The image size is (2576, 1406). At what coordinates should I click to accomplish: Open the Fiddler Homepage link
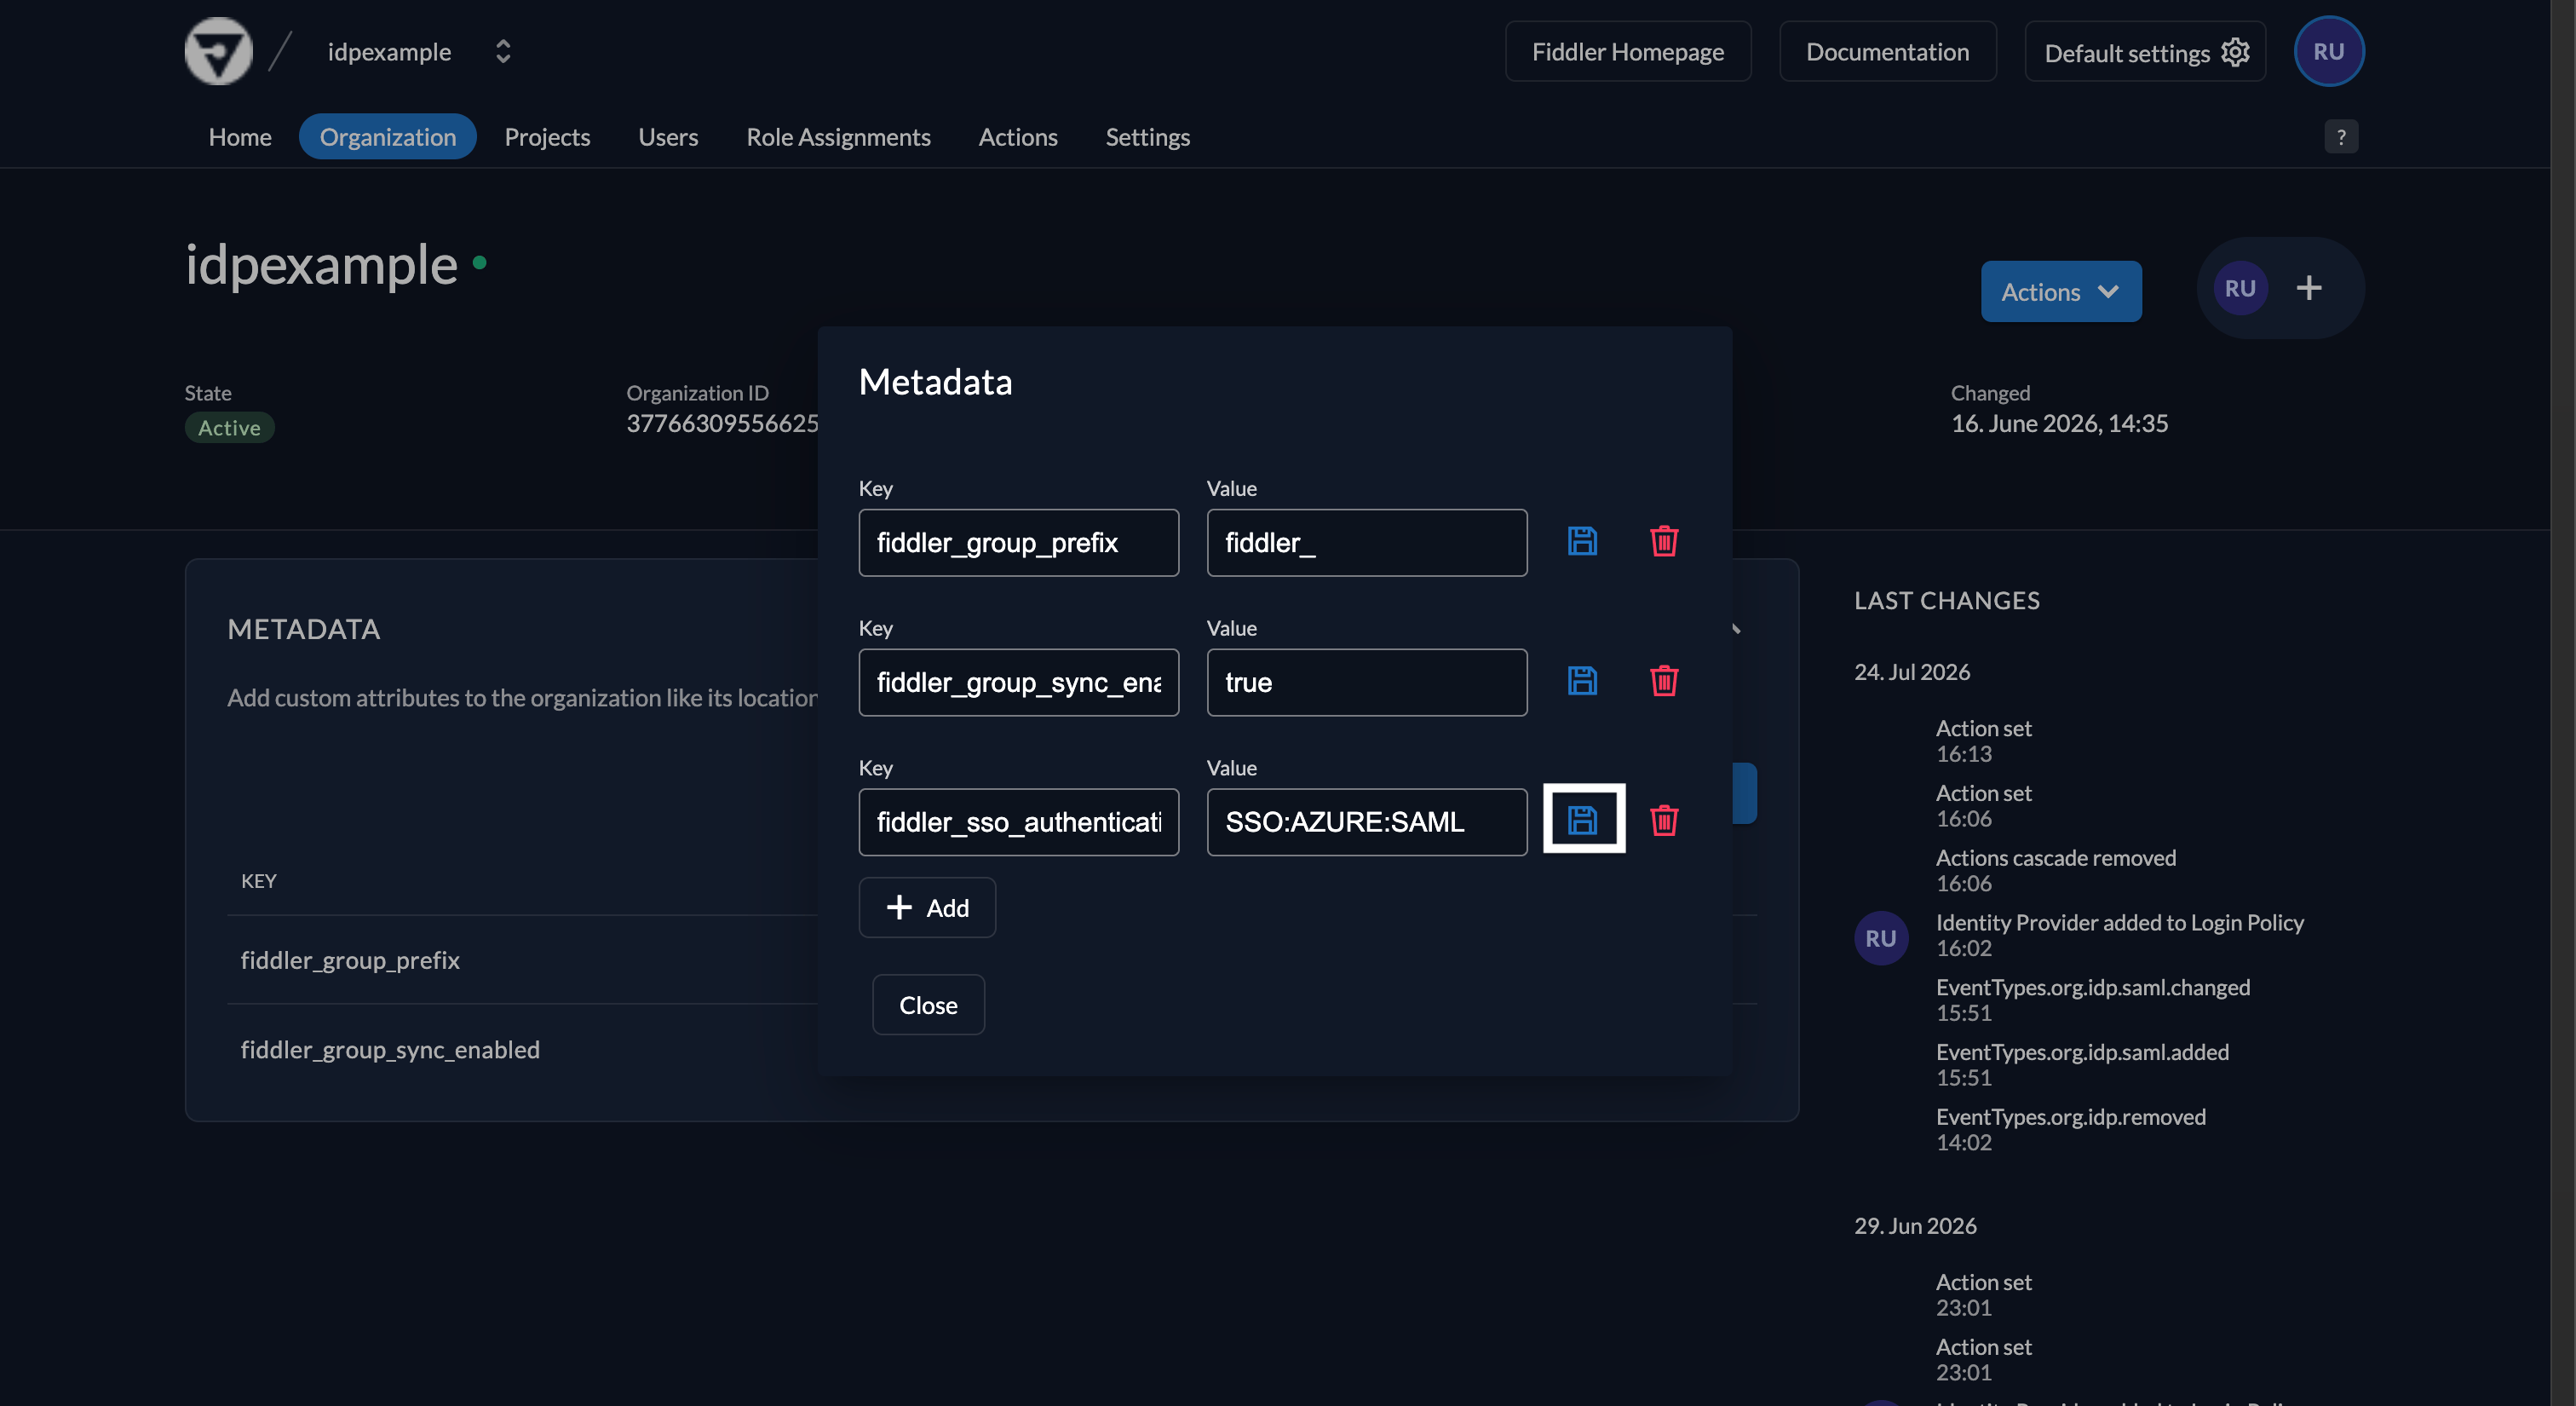point(1627,52)
